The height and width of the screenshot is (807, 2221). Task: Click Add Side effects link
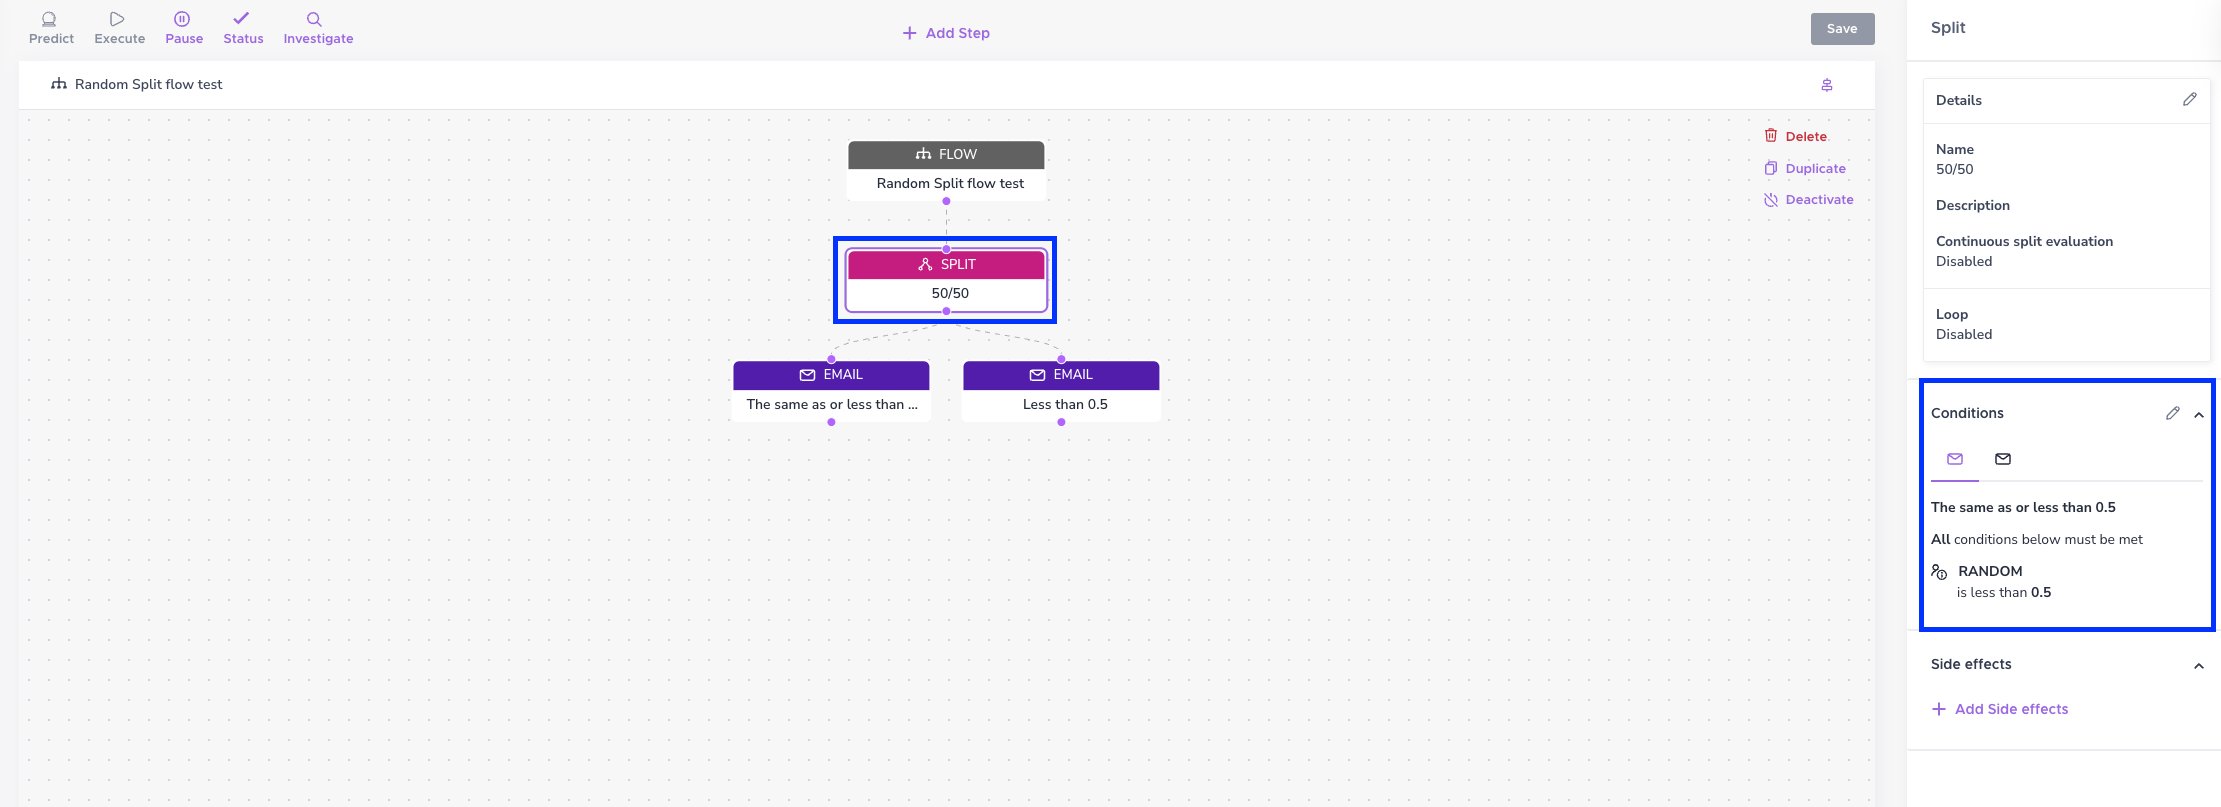pos(2000,709)
